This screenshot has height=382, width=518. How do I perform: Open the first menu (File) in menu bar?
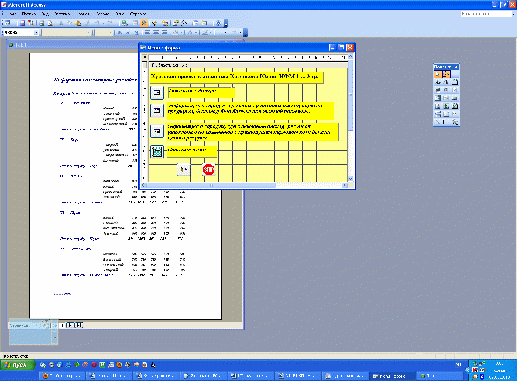13,14
